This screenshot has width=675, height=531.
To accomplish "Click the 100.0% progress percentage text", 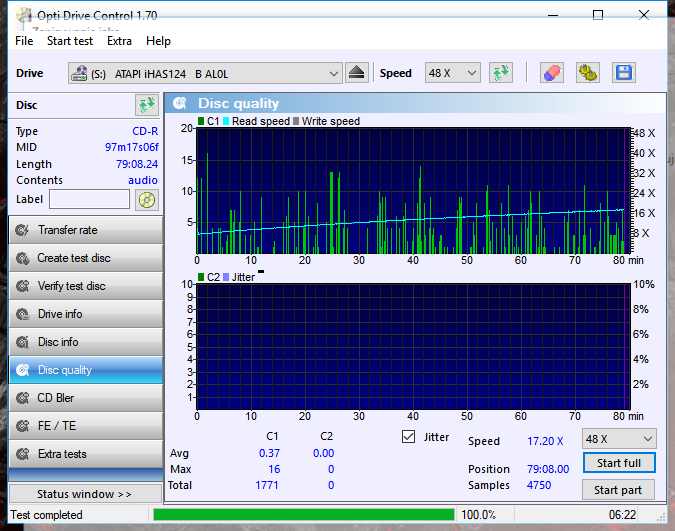I will point(479,515).
